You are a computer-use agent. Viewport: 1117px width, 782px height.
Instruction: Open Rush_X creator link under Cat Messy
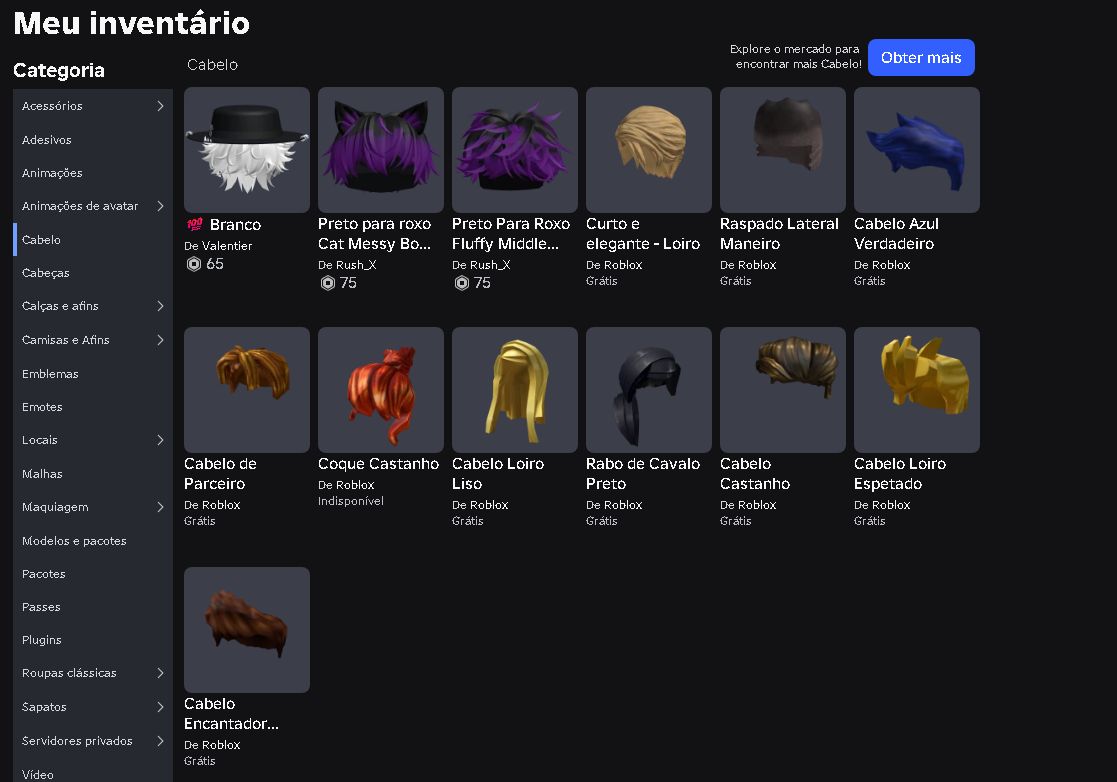[355, 265]
